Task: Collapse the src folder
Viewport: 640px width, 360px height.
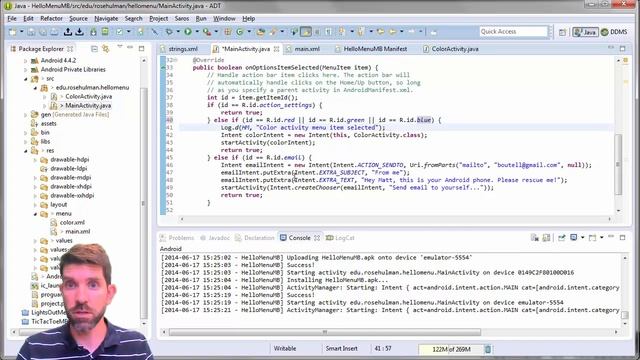Action: pos(26,79)
